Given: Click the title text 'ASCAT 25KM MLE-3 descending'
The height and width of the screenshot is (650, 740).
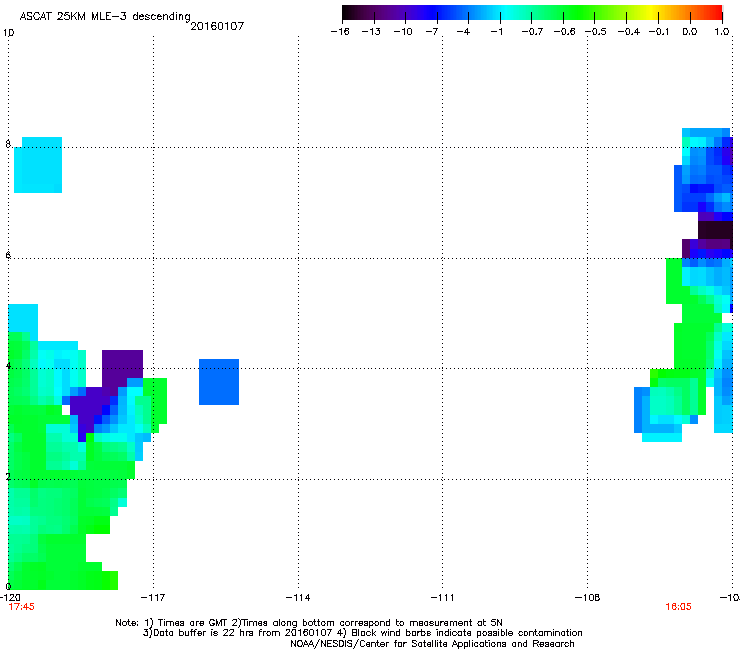Looking at the screenshot, I should (105, 16).
